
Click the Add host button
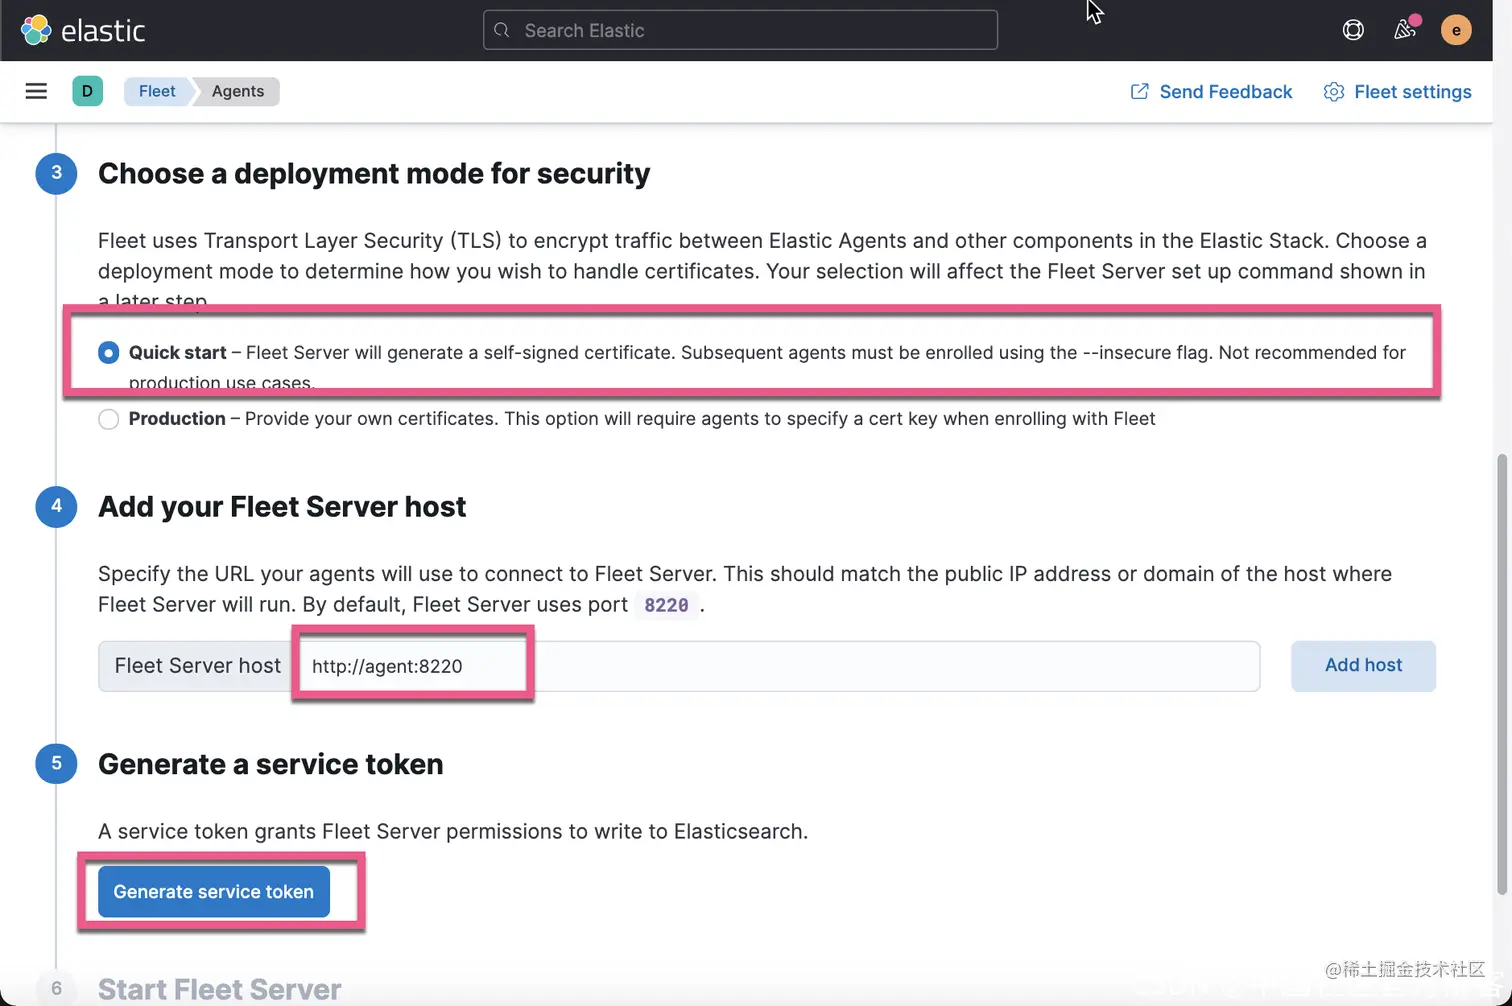(x=1363, y=666)
